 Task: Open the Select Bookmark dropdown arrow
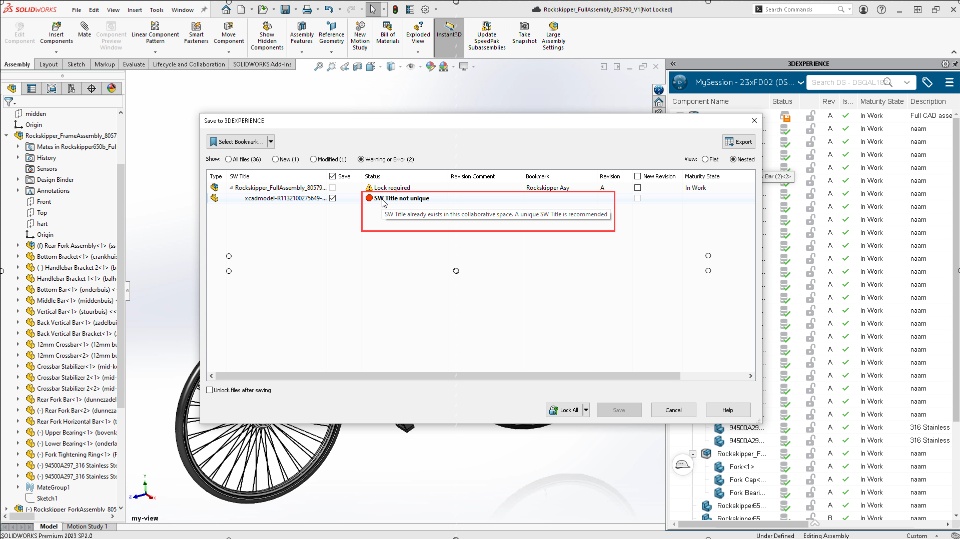(271, 141)
